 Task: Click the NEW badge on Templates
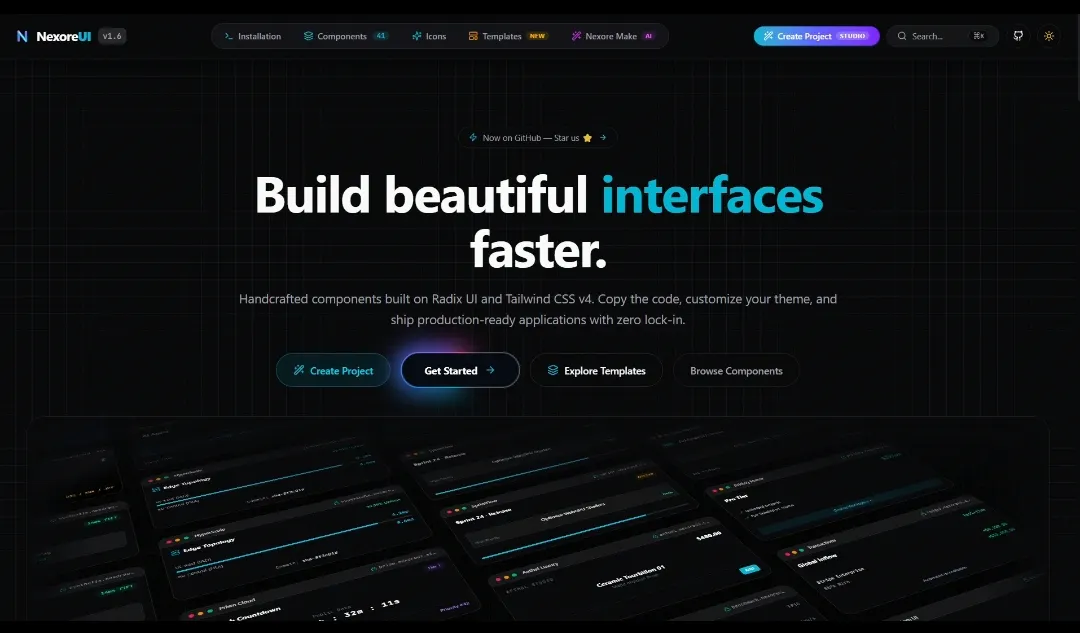(x=537, y=36)
